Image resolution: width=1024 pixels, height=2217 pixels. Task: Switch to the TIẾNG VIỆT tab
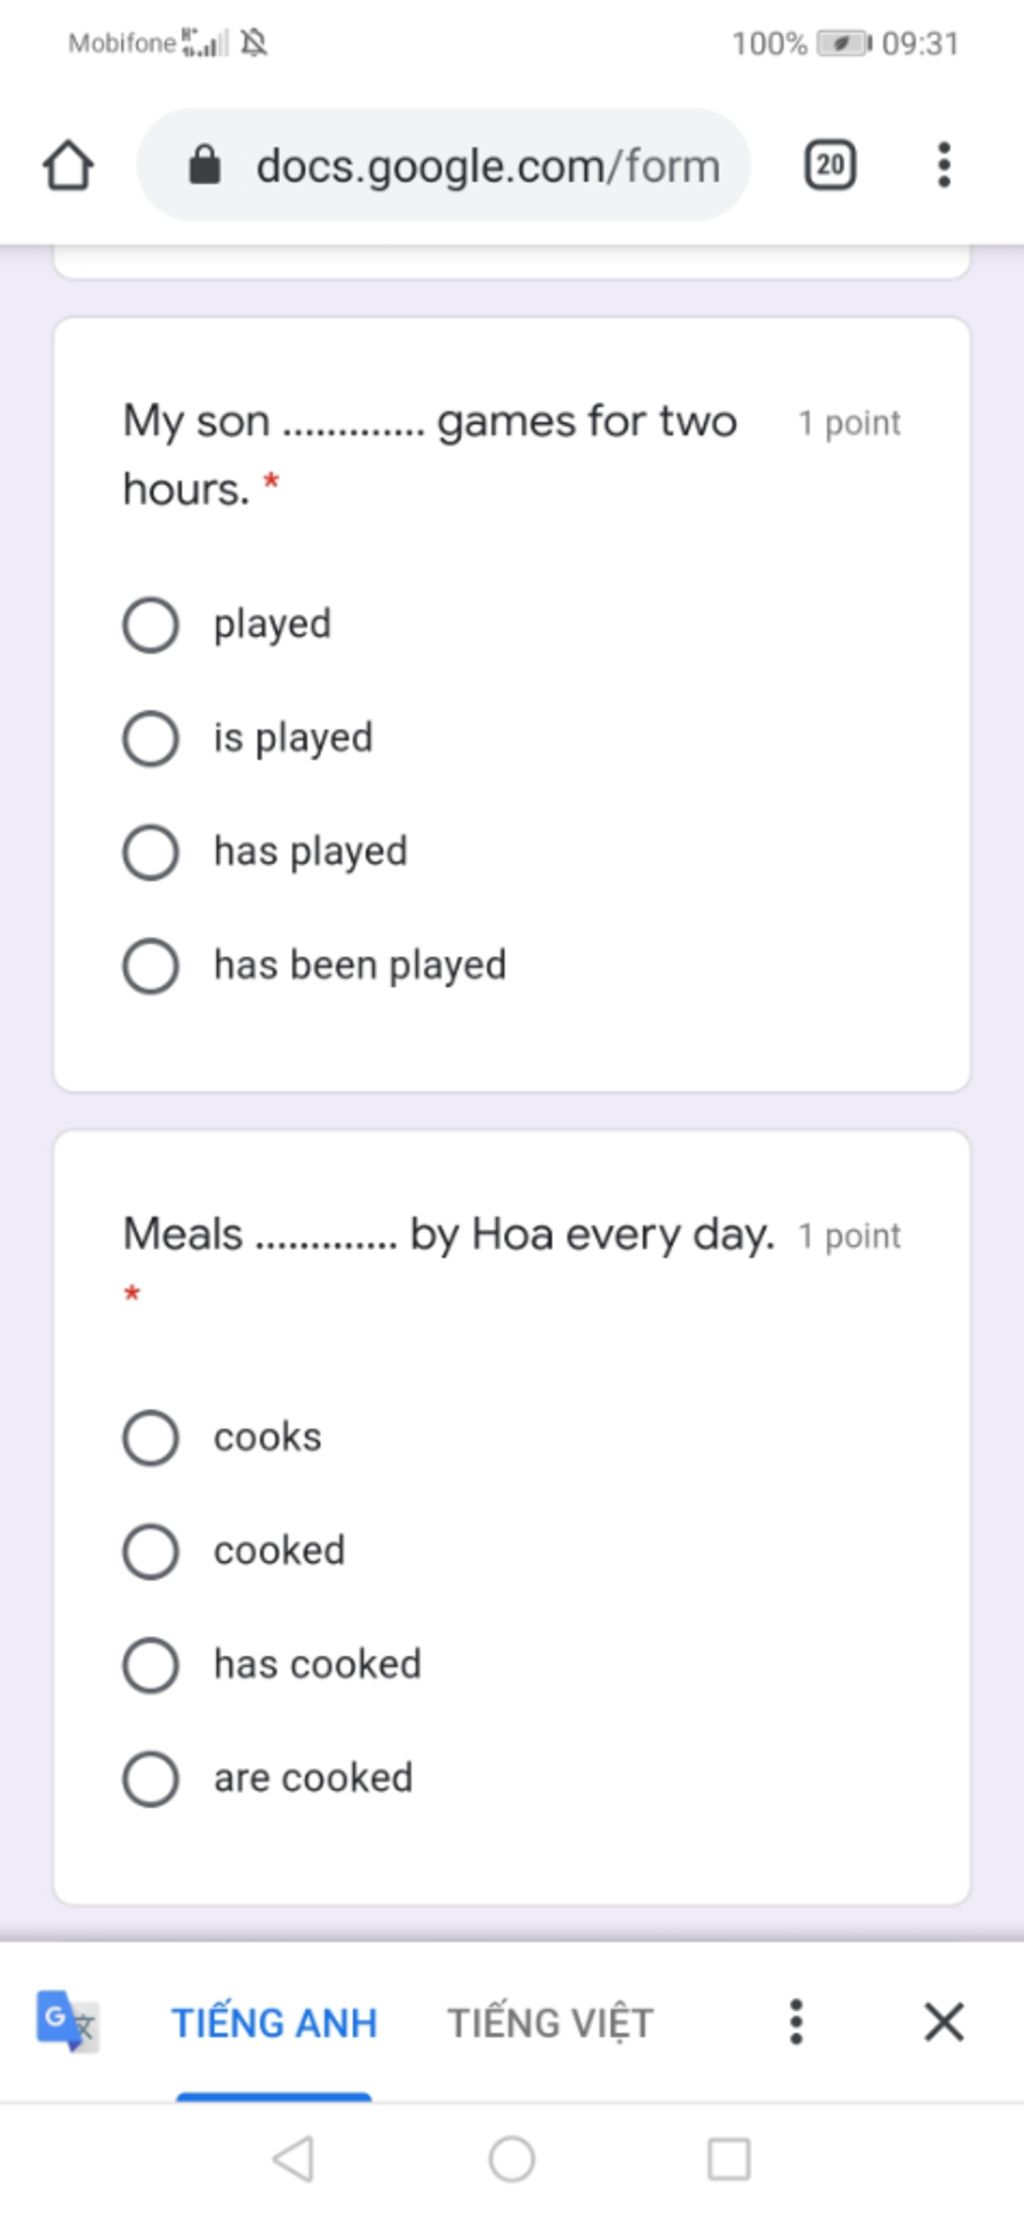pyautogui.click(x=550, y=2022)
